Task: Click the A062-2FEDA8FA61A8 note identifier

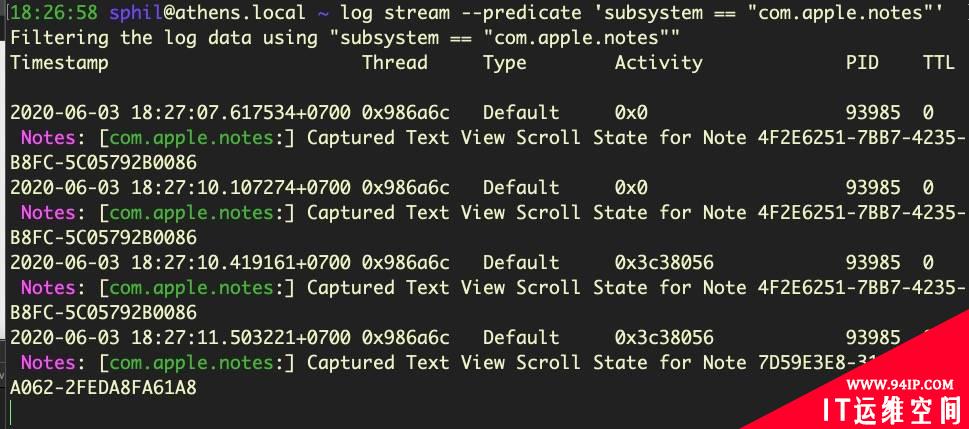Action: tap(103, 388)
